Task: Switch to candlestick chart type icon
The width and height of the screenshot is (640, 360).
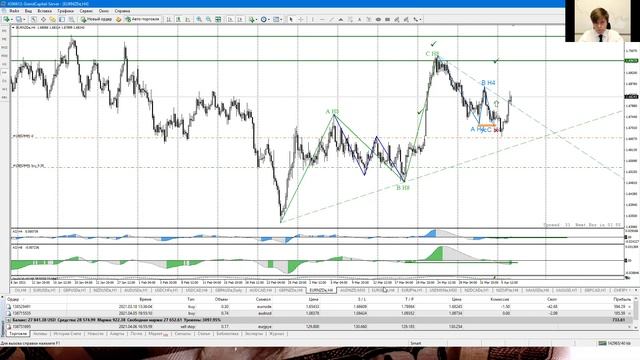Action: click(178, 19)
